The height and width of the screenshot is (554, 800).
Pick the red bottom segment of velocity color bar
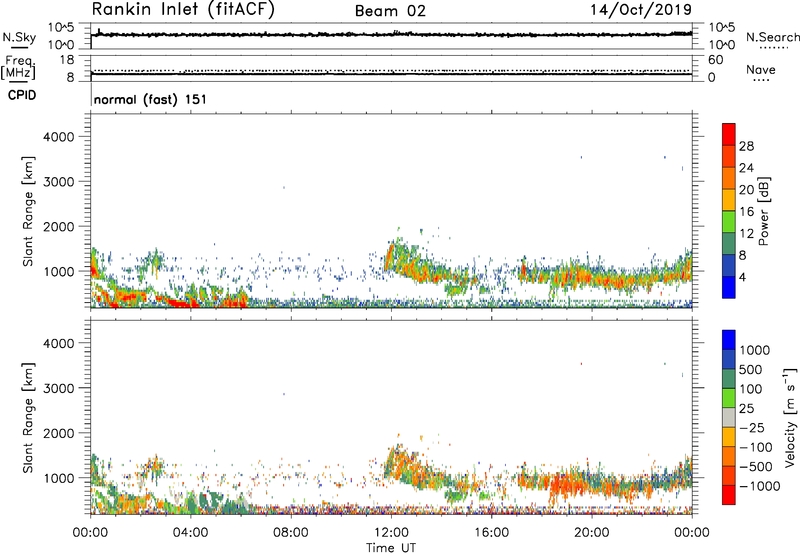729,495
